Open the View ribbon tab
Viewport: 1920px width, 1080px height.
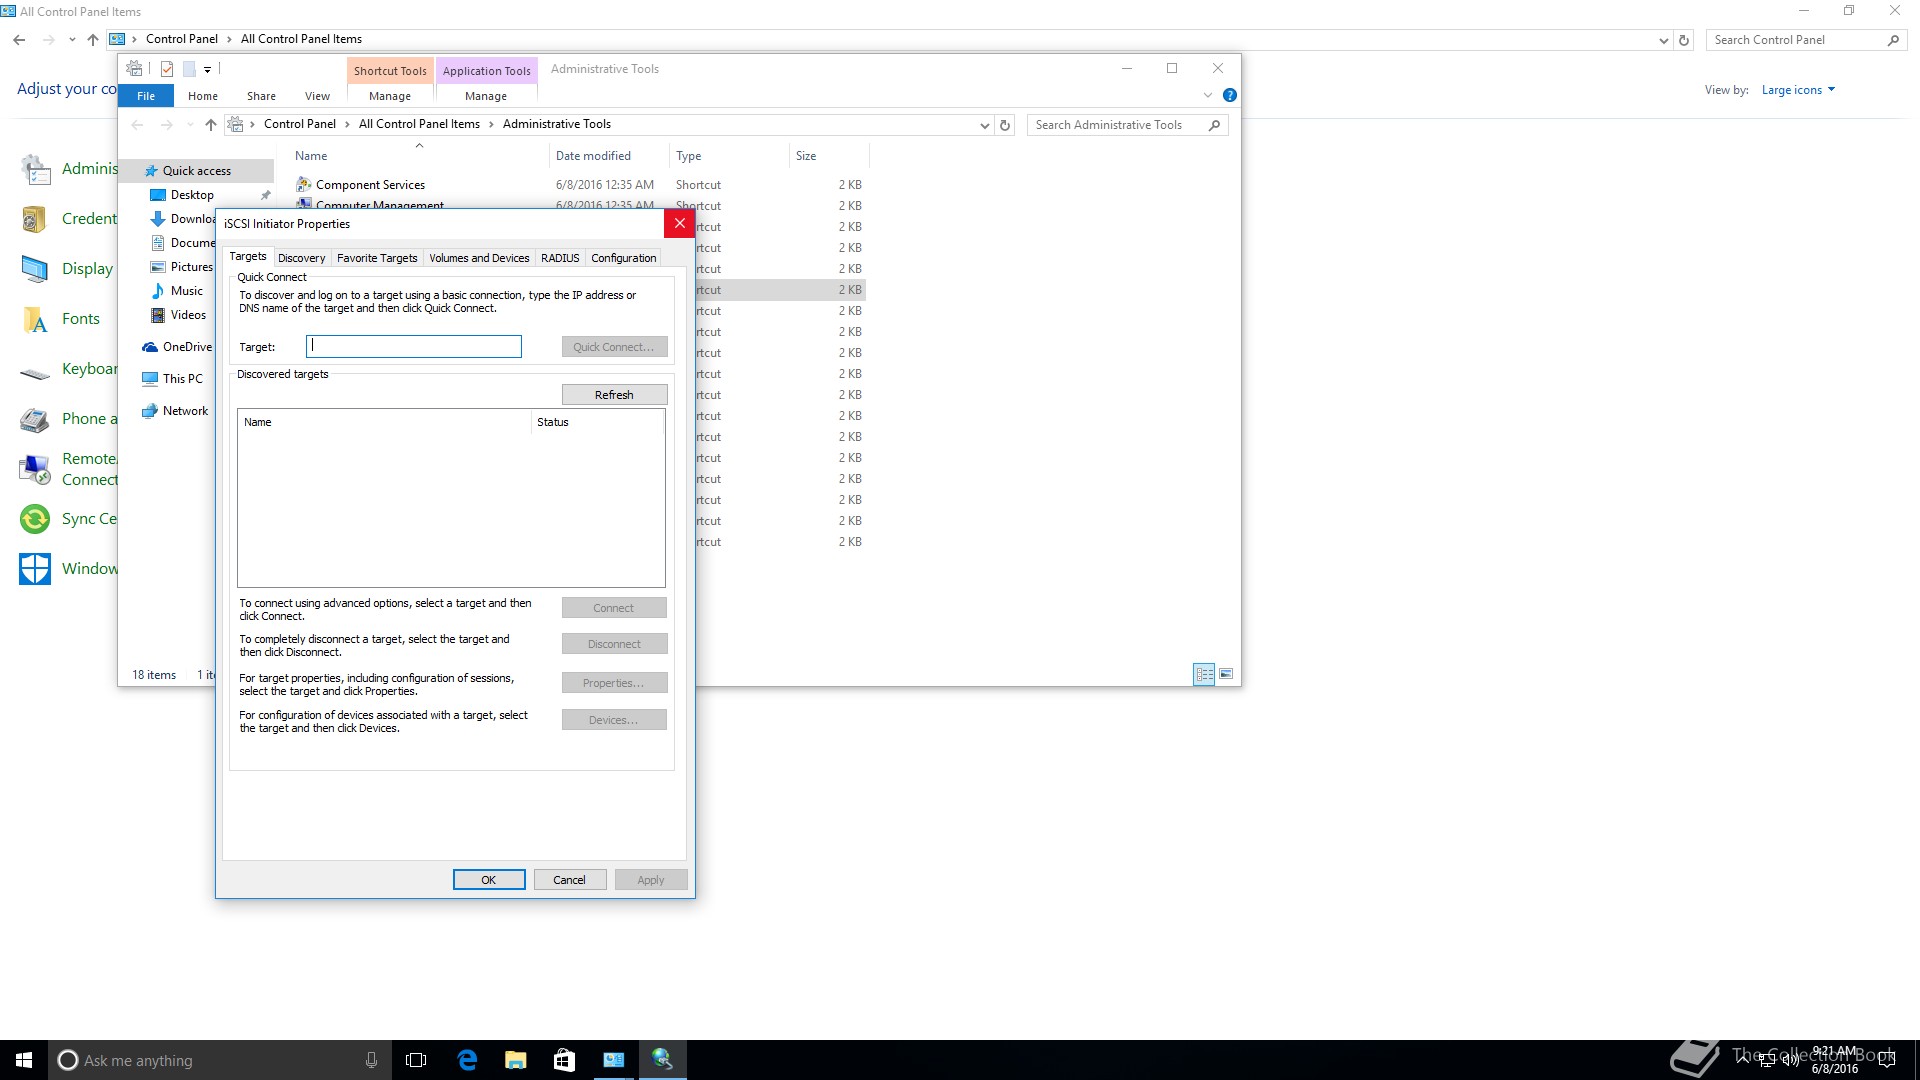[x=317, y=96]
